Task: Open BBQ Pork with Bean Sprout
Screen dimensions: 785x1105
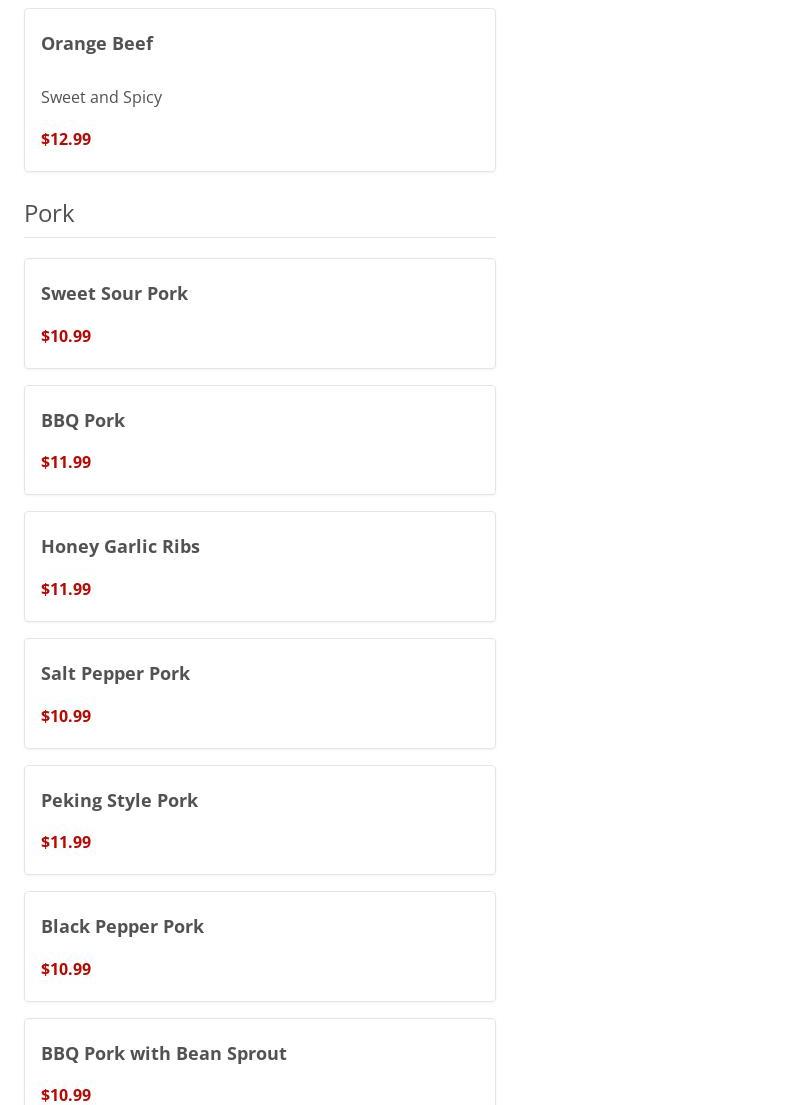Action: (x=164, y=1053)
